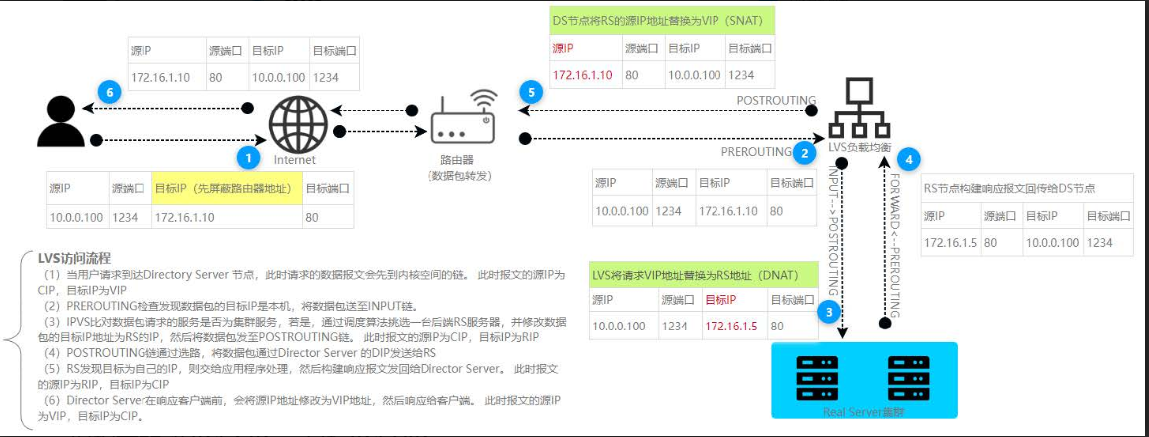
Task: Click the RS节点构建响应报文 caption text
Action: click(x=1011, y=188)
